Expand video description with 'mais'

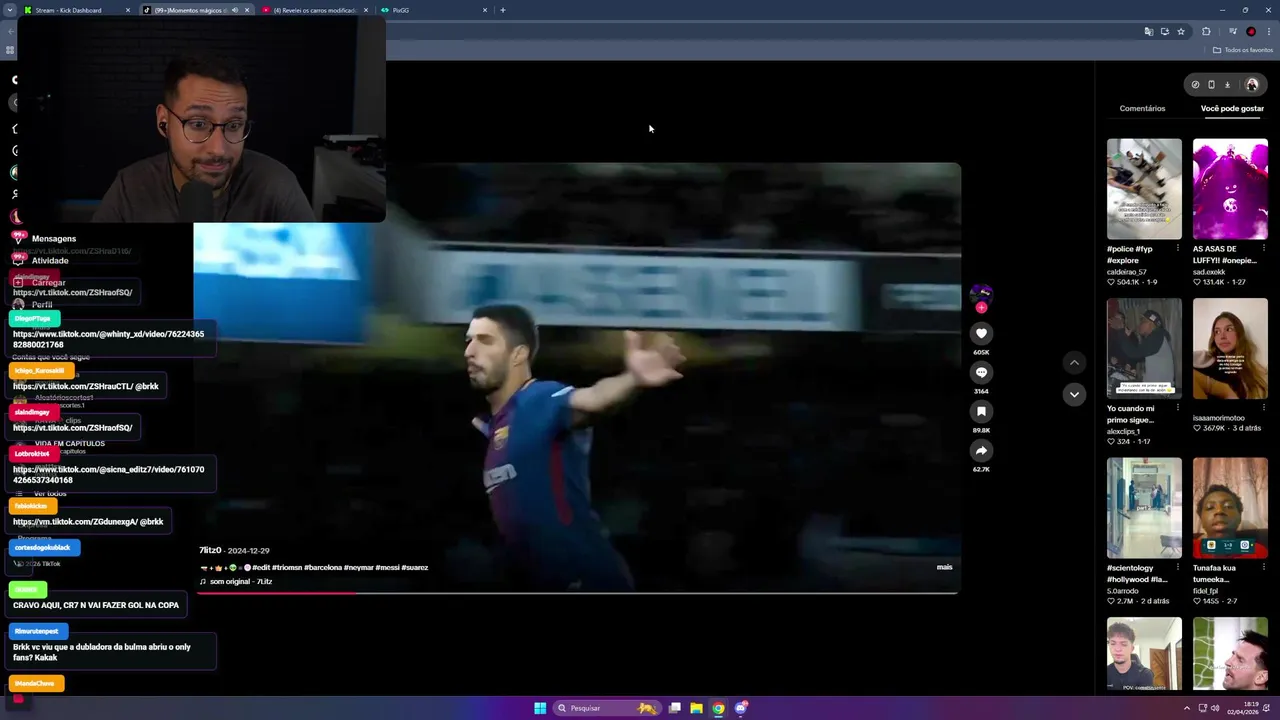[x=944, y=567]
